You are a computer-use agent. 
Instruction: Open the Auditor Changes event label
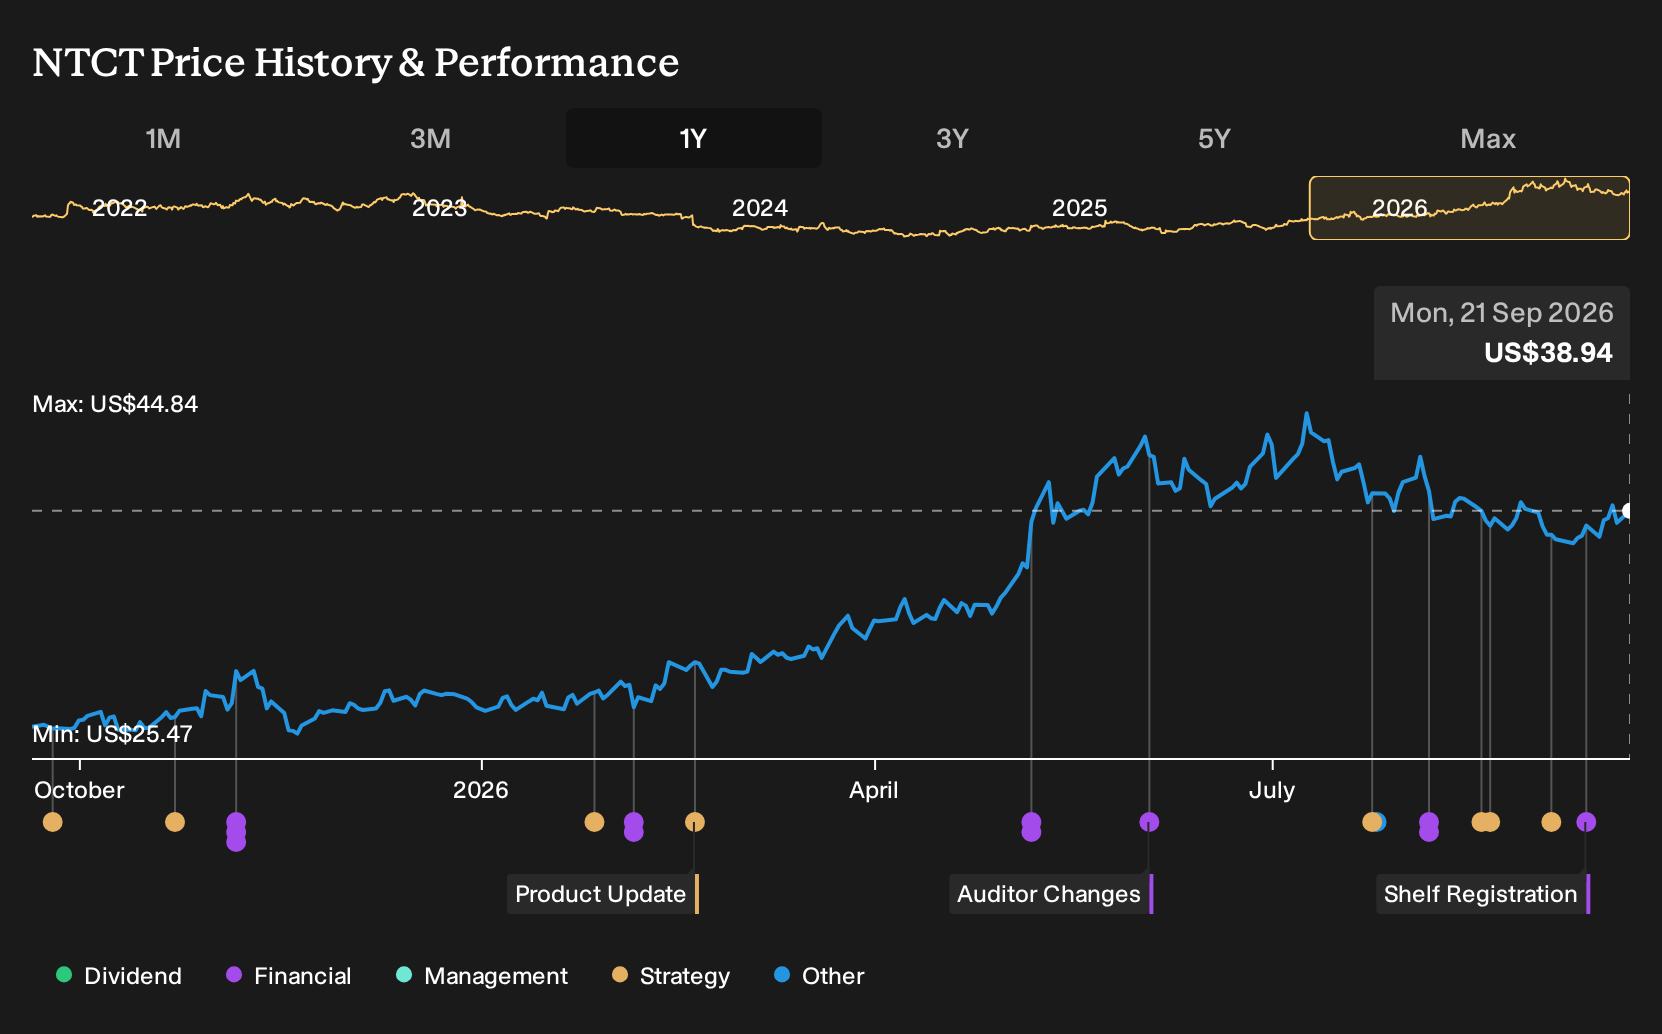pyautogui.click(x=1051, y=894)
